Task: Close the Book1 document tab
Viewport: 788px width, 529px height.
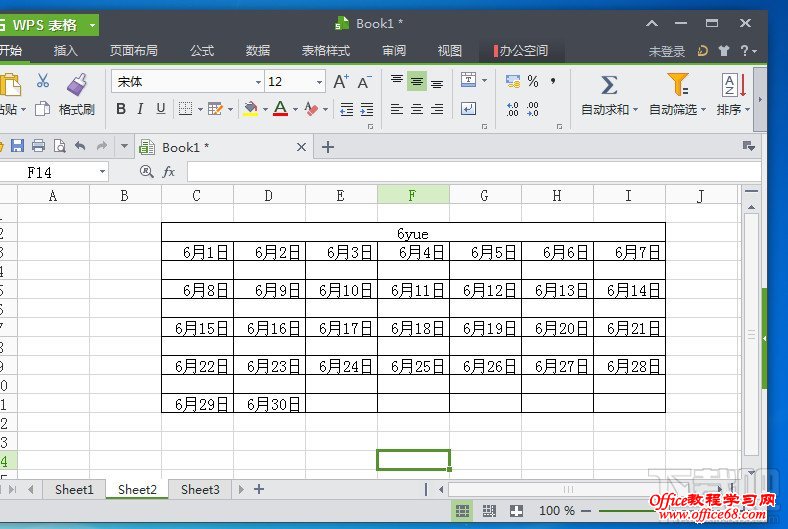Action: (x=302, y=147)
